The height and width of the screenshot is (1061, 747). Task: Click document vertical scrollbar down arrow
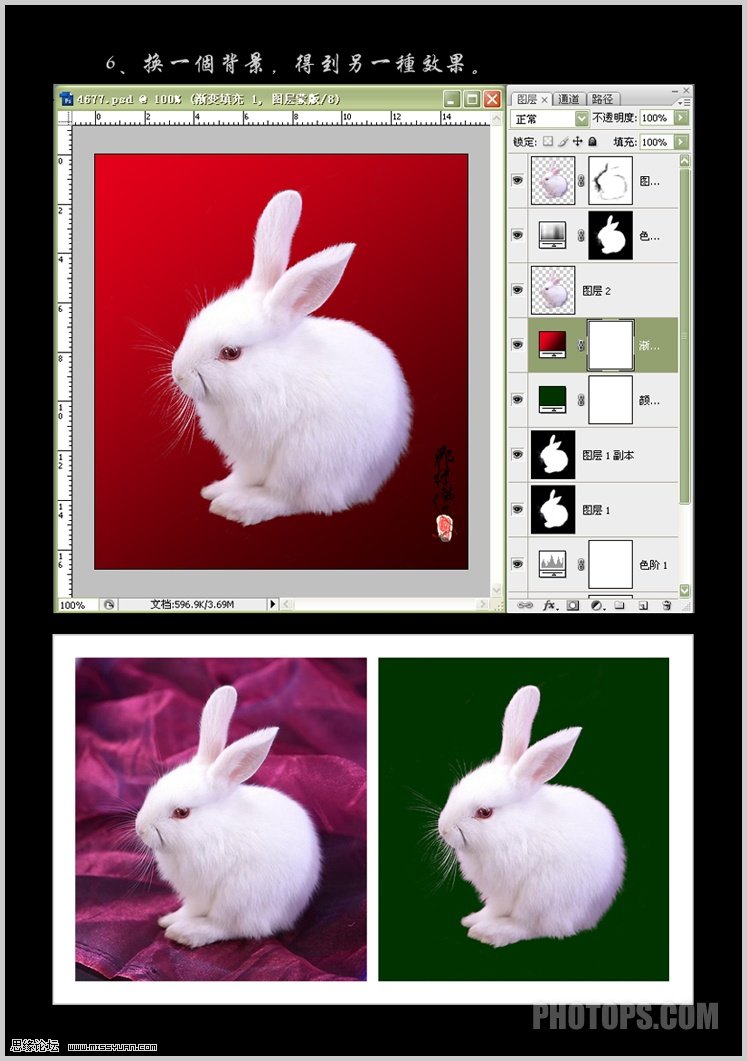(497, 589)
